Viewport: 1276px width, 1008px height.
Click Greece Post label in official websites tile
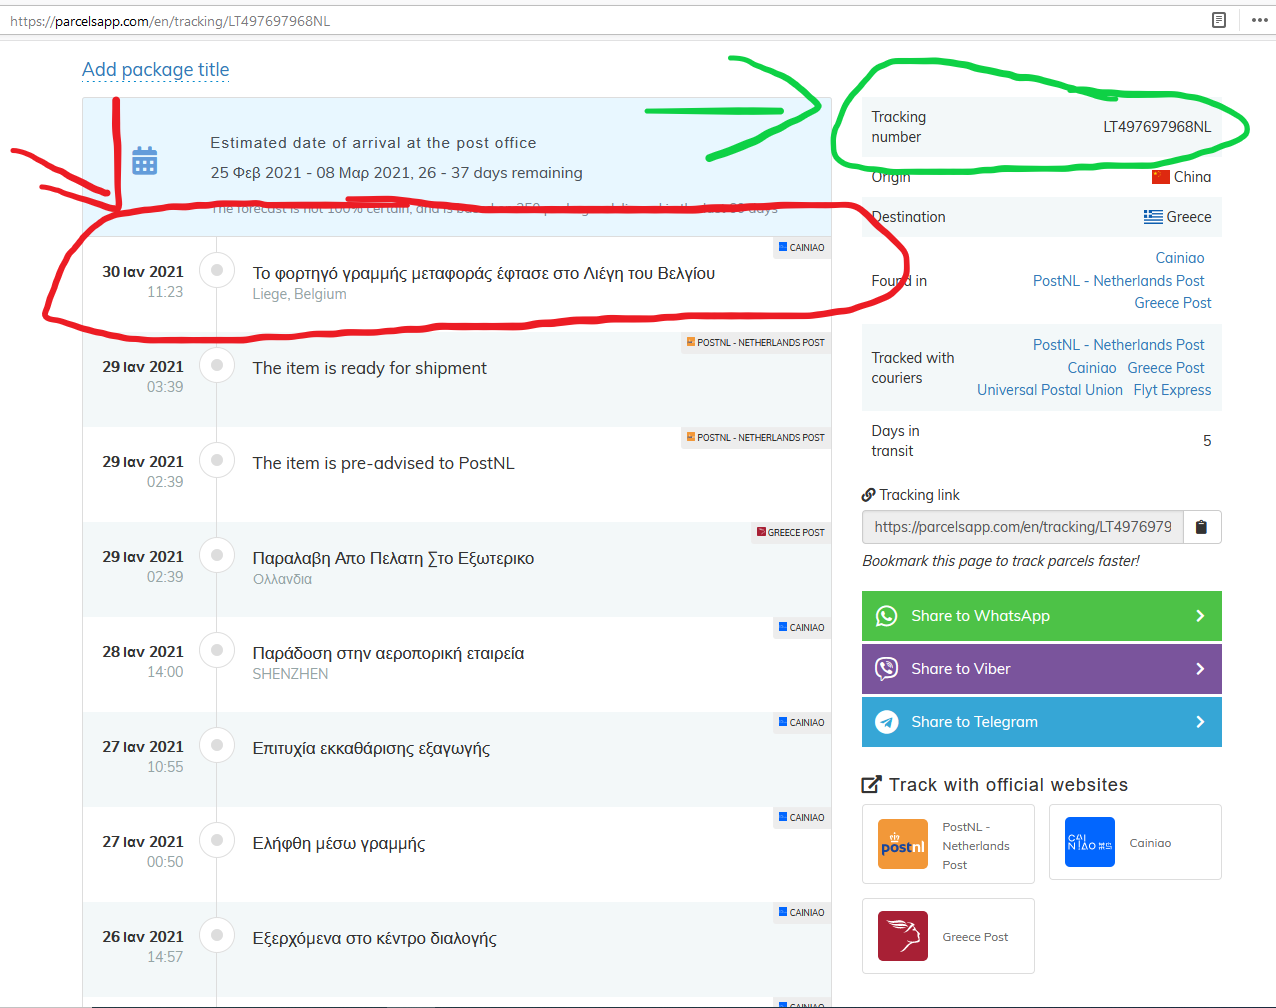point(975,937)
